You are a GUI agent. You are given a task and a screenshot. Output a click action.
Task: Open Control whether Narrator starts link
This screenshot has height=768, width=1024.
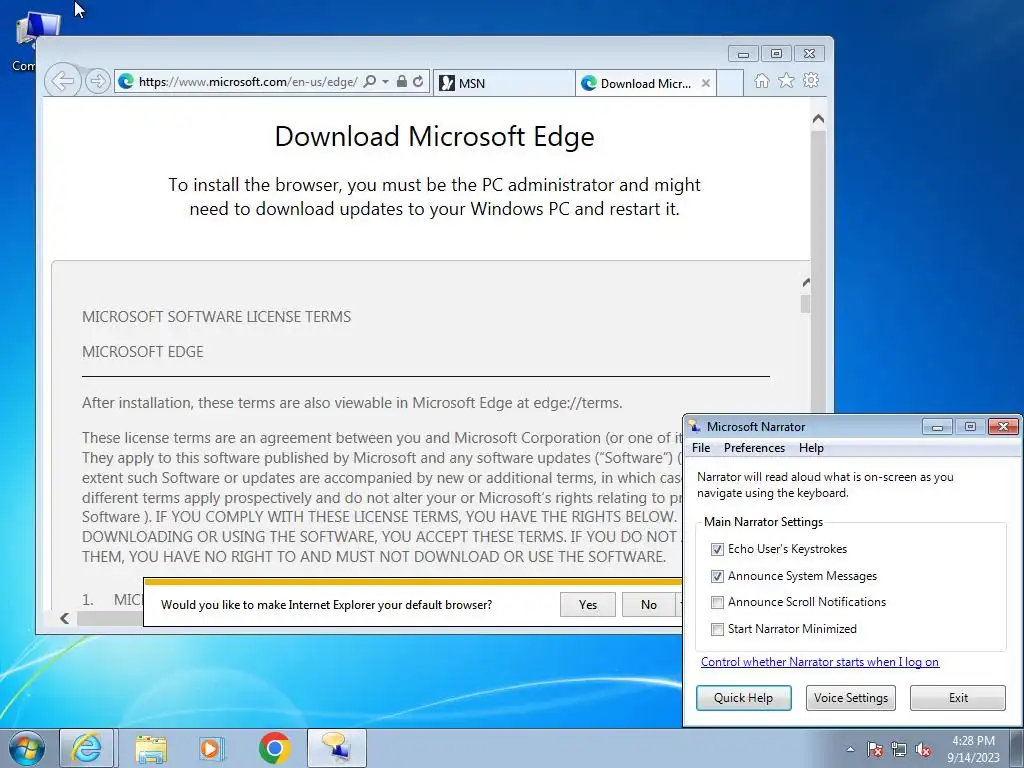(820, 662)
